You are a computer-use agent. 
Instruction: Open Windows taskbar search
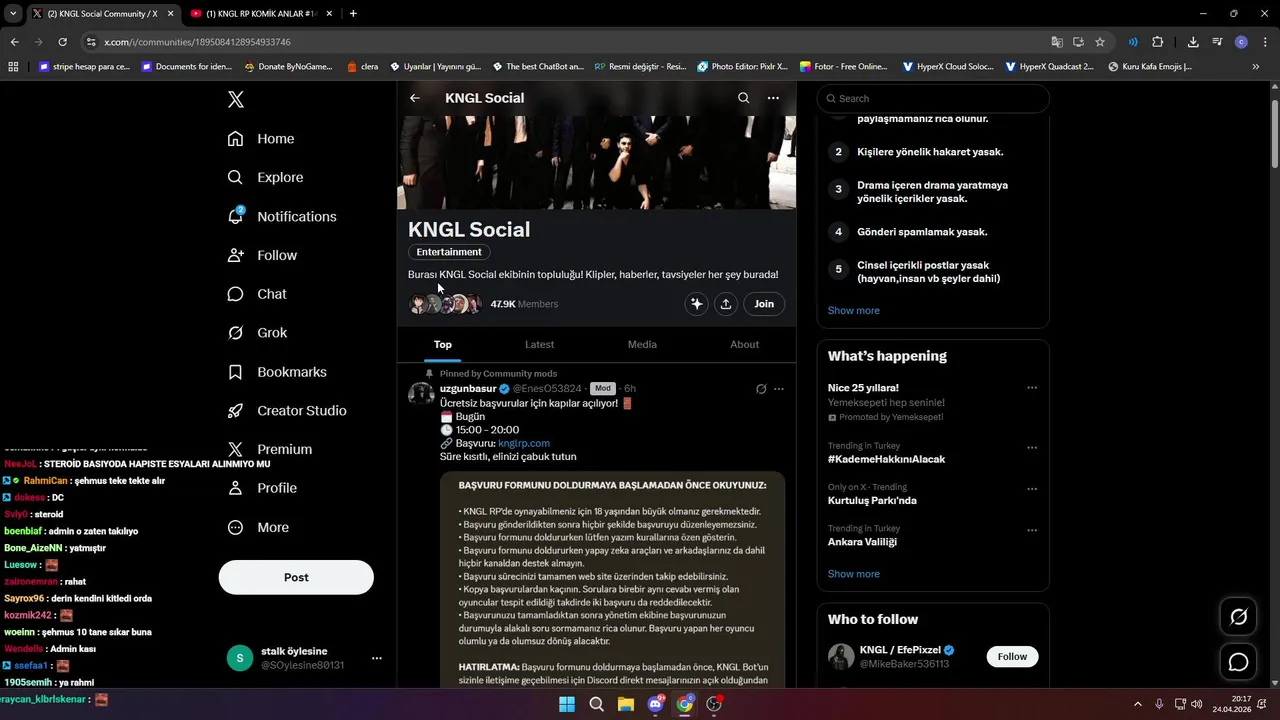[x=596, y=704]
